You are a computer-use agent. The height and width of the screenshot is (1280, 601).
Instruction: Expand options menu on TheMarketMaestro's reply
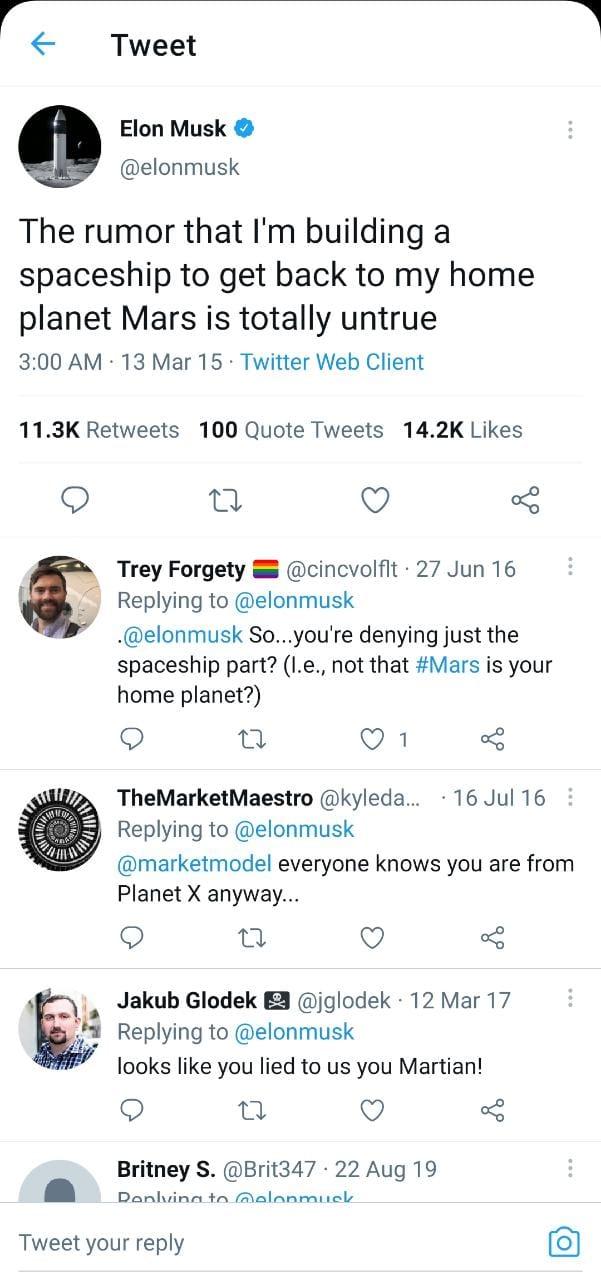point(570,797)
